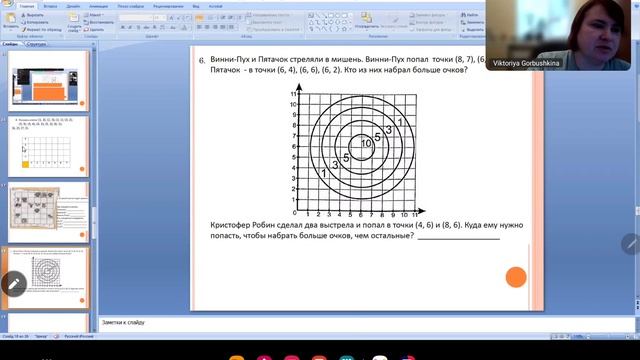Image resolution: width=640 pixels, height=360 pixels.
Task: Click the increase font size icon
Action: click(171, 18)
